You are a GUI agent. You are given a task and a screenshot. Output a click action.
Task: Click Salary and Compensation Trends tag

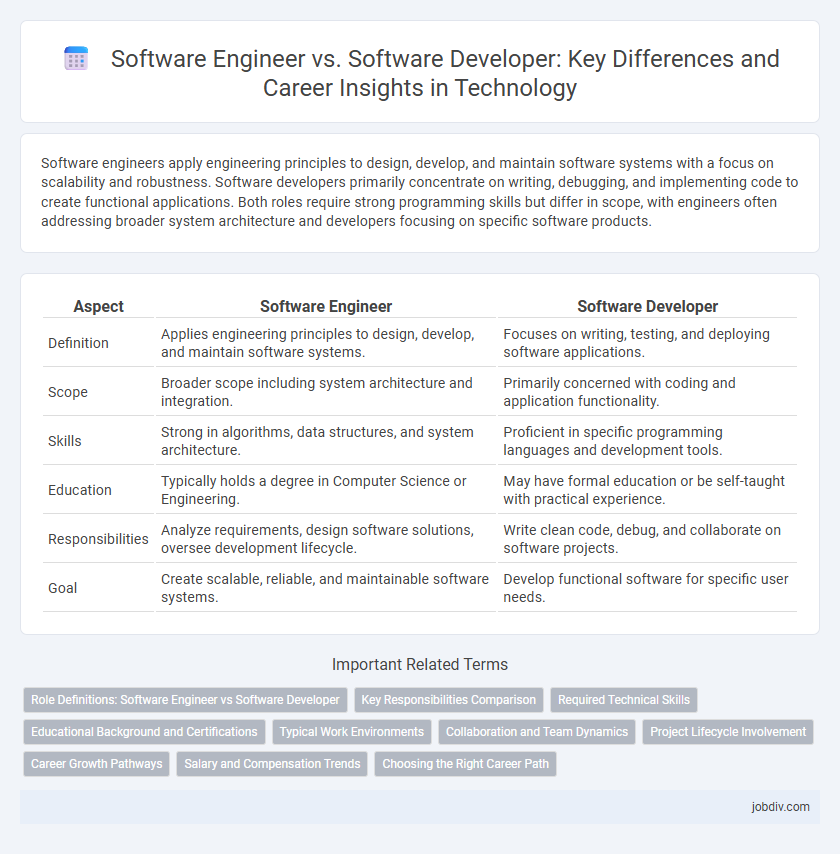coord(272,764)
